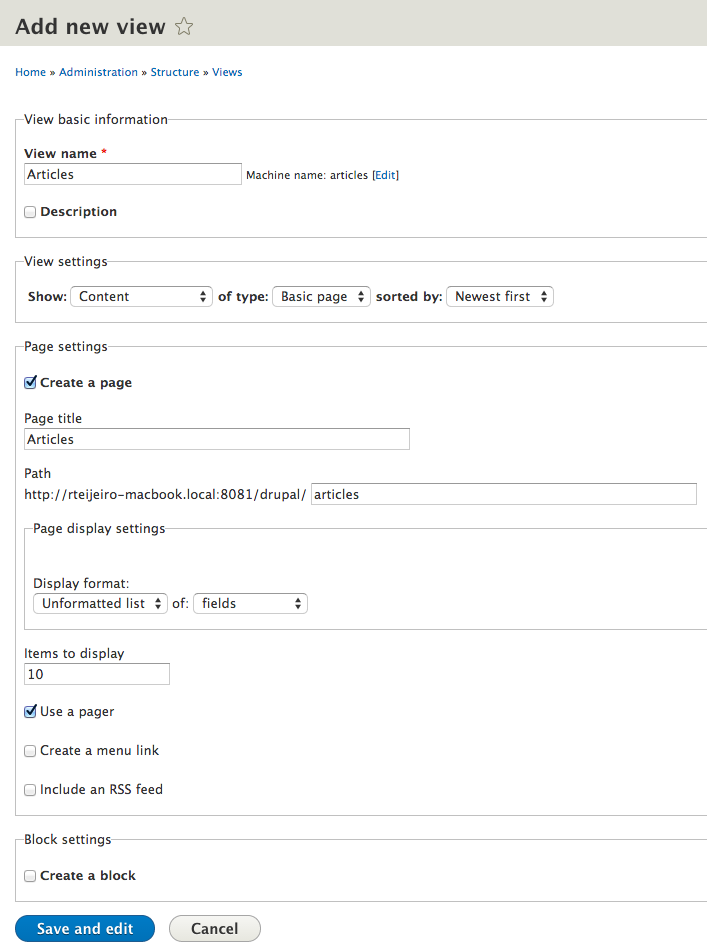Uncheck the Create a page checkbox

coord(30,383)
